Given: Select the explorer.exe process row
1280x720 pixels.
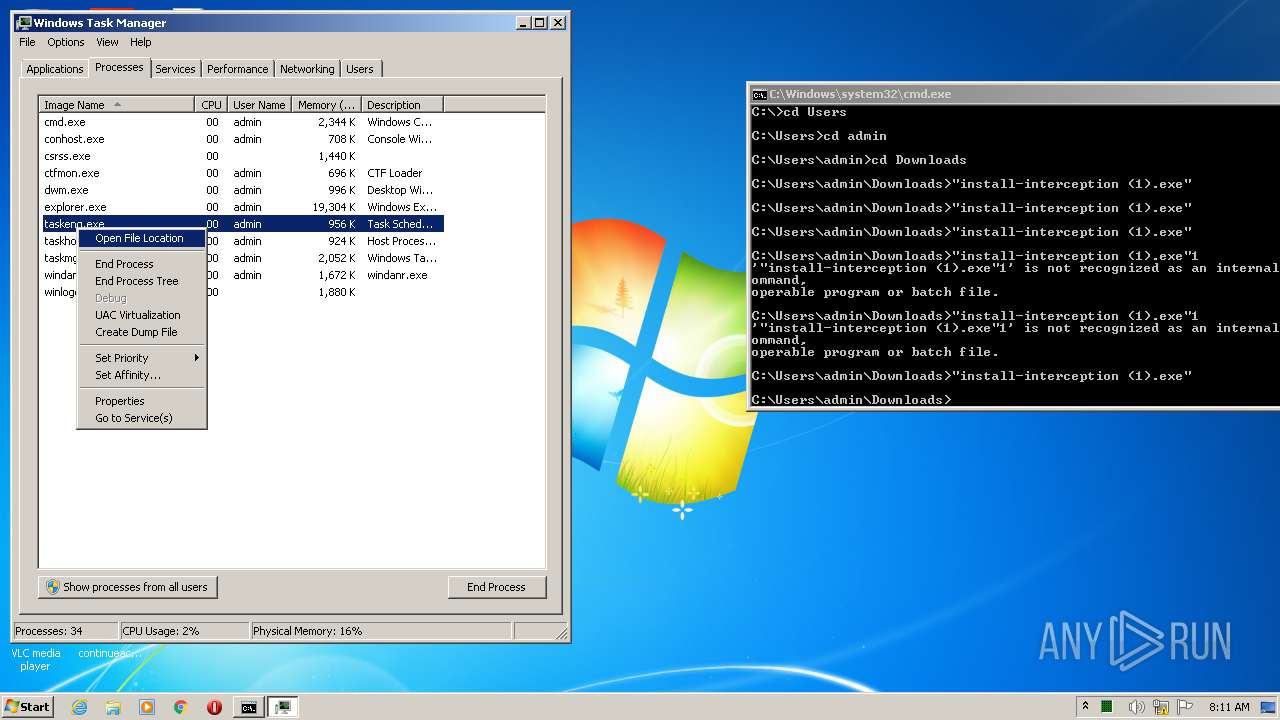Looking at the screenshot, I should tap(241, 207).
